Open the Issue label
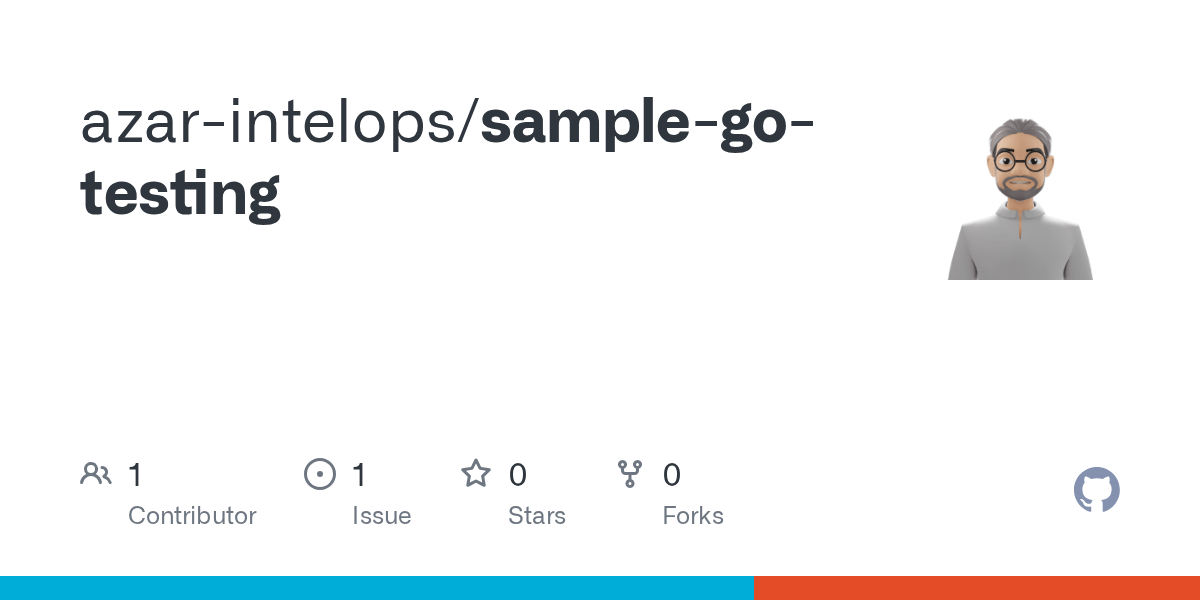1200x600 pixels. coord(382,516)
